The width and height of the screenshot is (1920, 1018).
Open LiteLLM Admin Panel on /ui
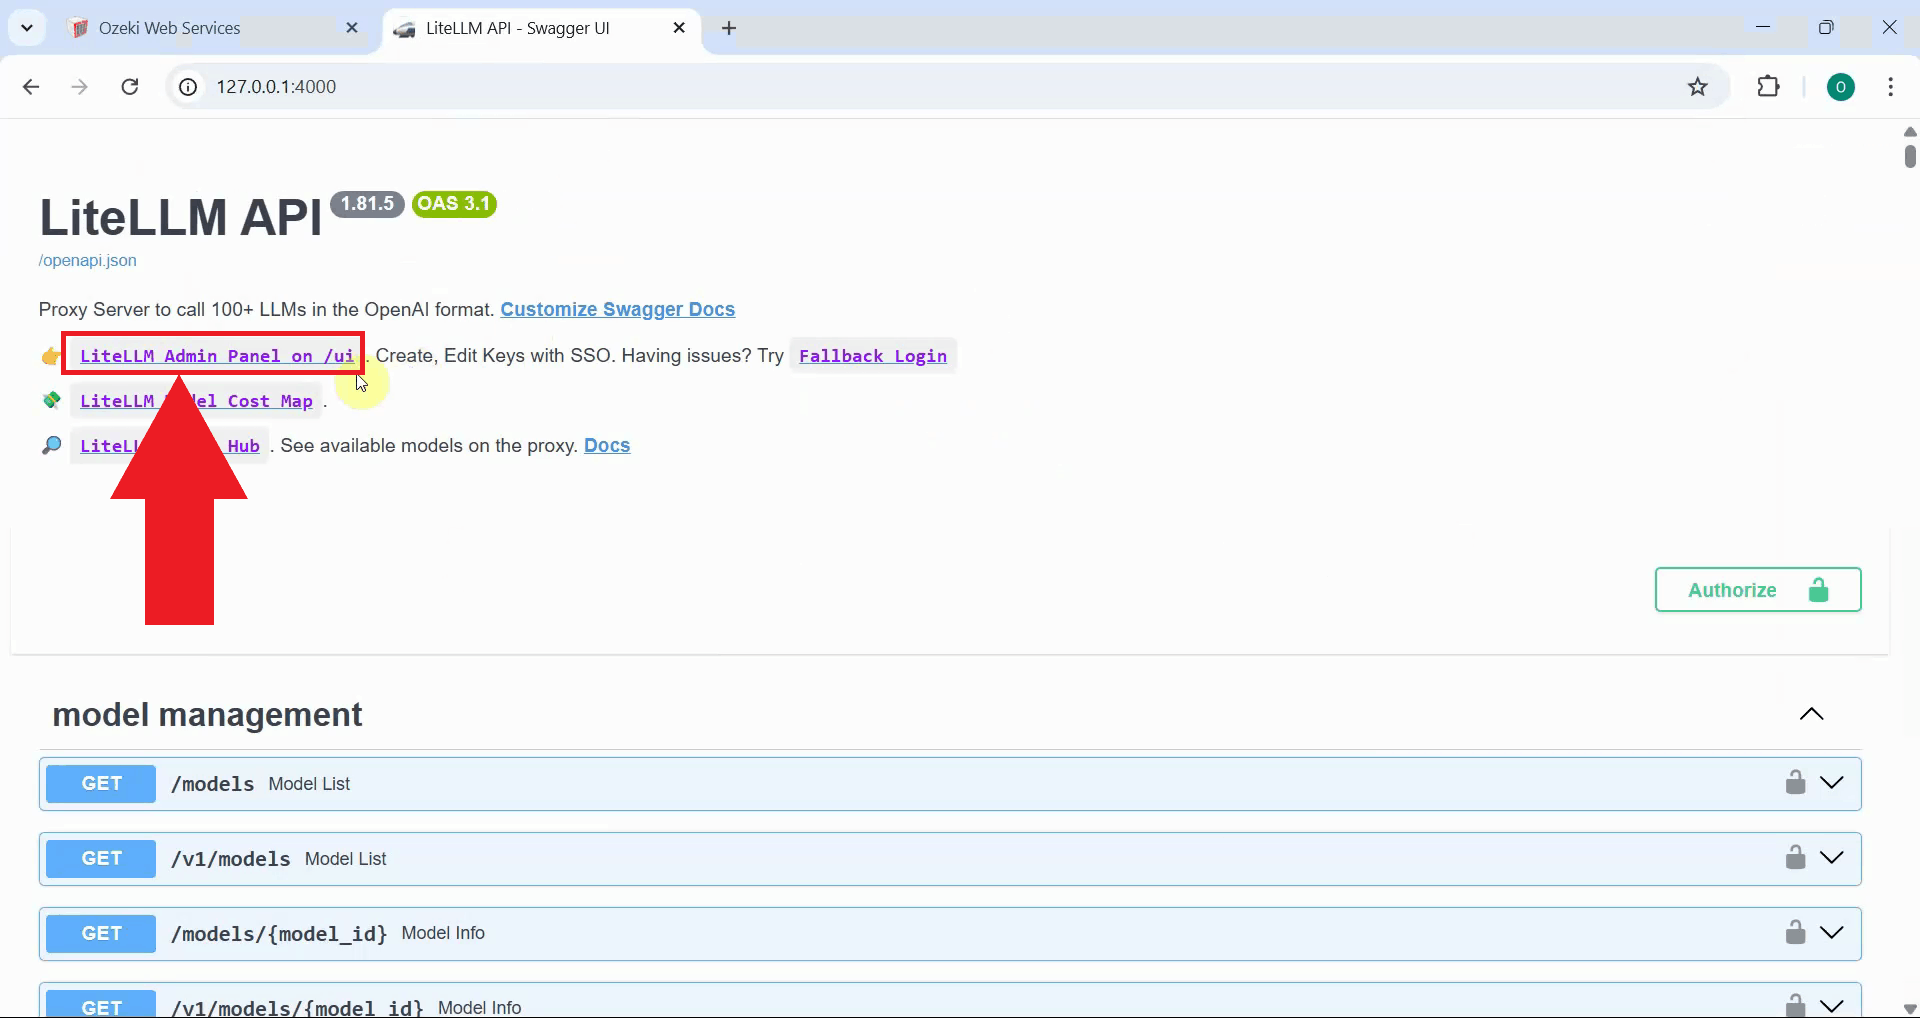[x=215, y=355]
